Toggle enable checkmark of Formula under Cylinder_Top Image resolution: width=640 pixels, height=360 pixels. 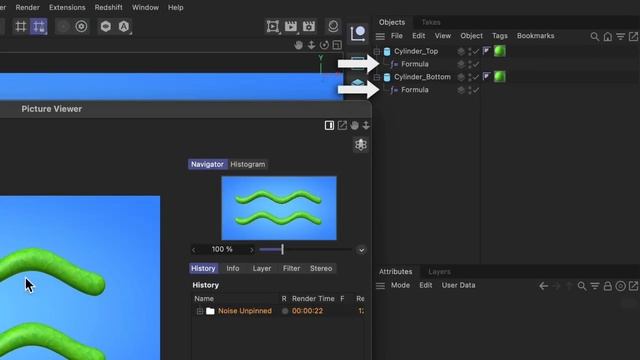476,64
